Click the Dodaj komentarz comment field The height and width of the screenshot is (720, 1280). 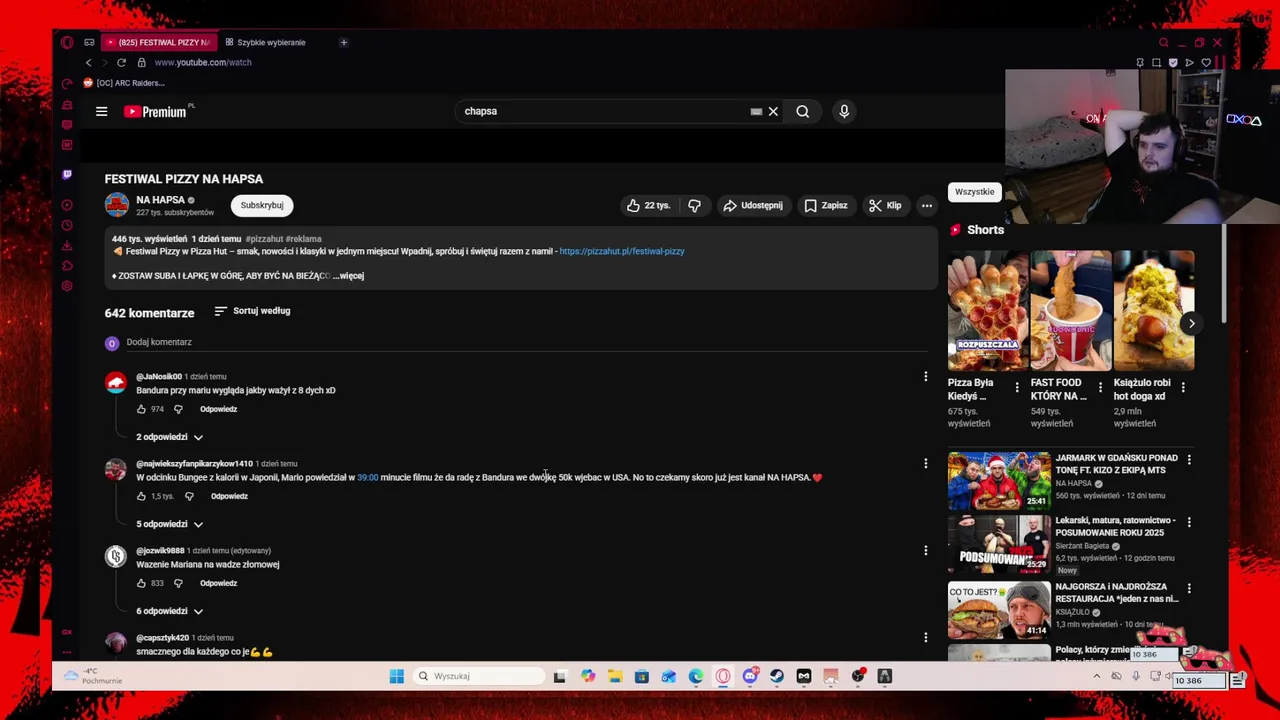528,342
